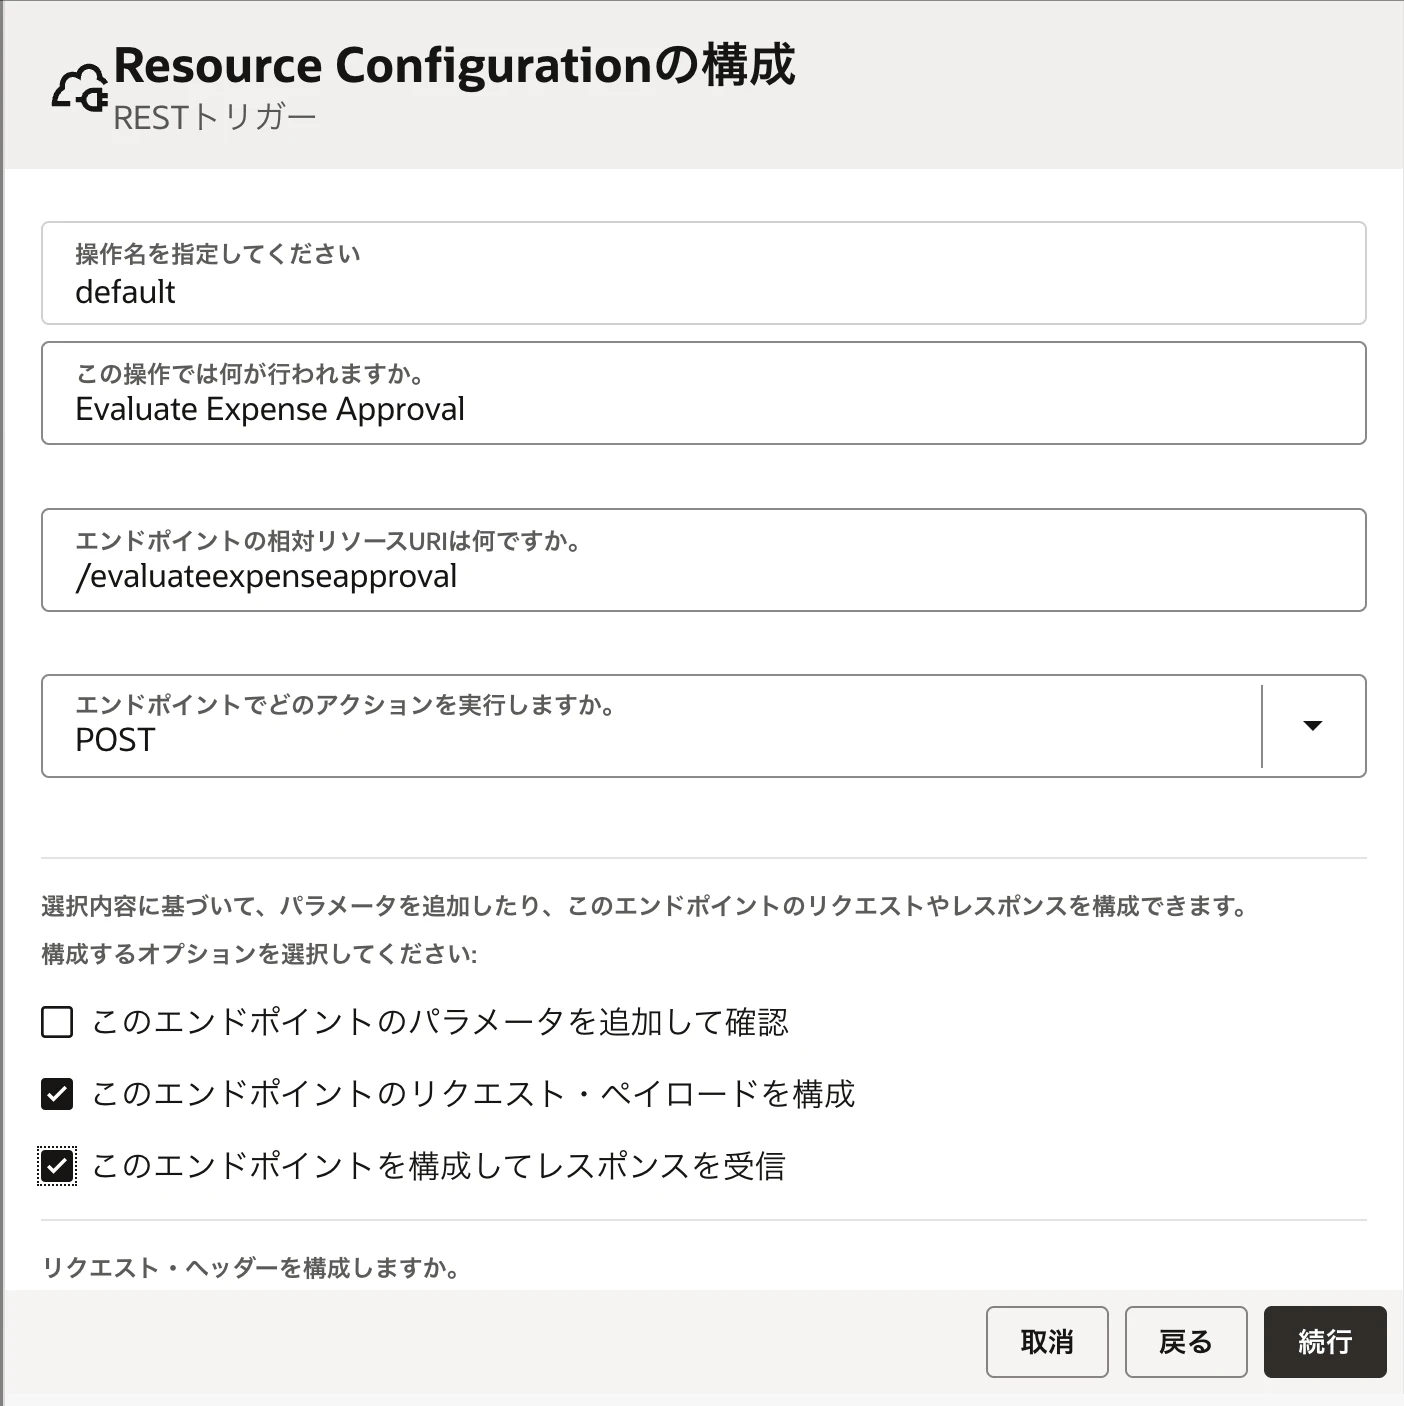Click the RESTトリガー subtitle text
Viewport: 1404px width, 1406px height.
(x=215, y=118)
